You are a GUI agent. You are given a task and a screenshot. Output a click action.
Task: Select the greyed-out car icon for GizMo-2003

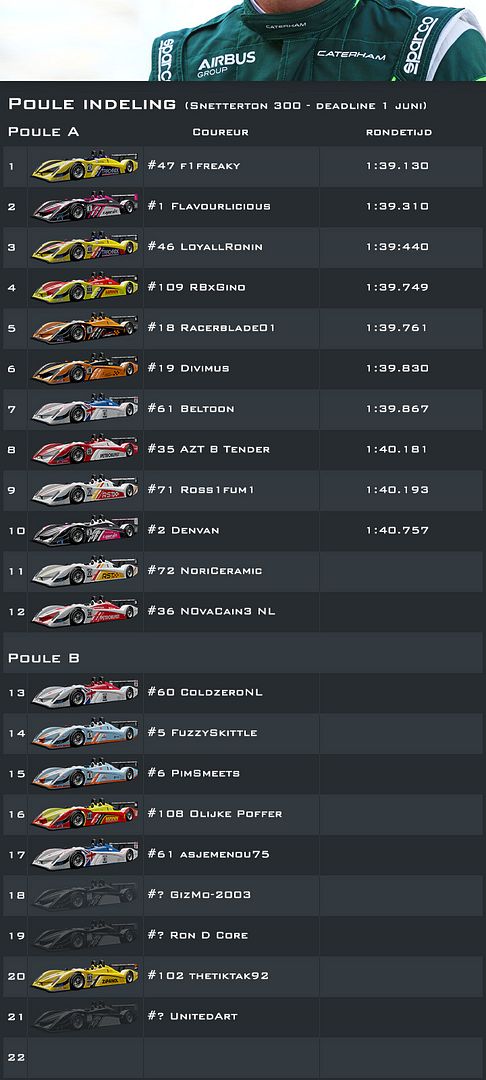85,895
